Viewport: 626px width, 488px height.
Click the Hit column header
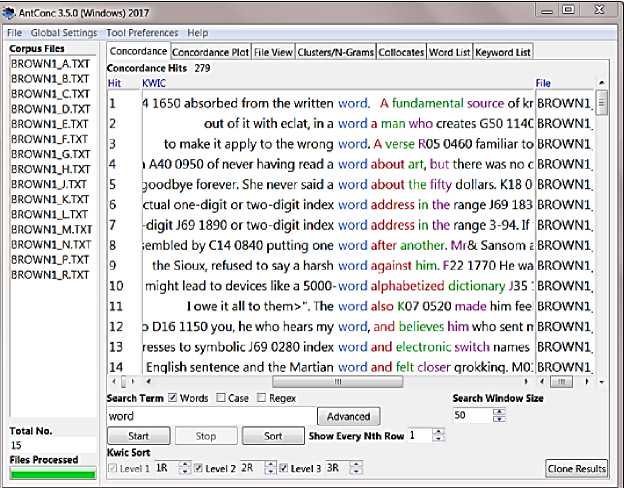coord(114,83)
